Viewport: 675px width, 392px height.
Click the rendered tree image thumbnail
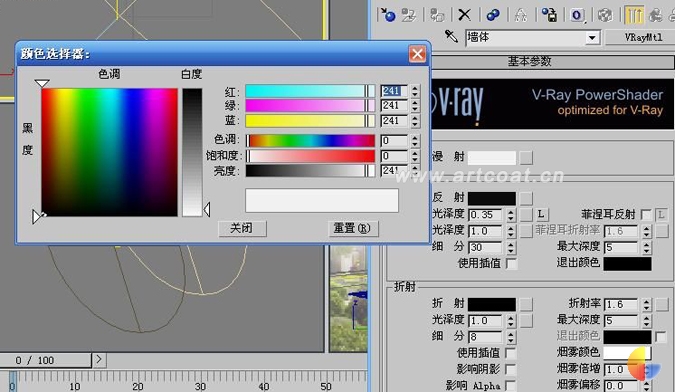(348, 298)
